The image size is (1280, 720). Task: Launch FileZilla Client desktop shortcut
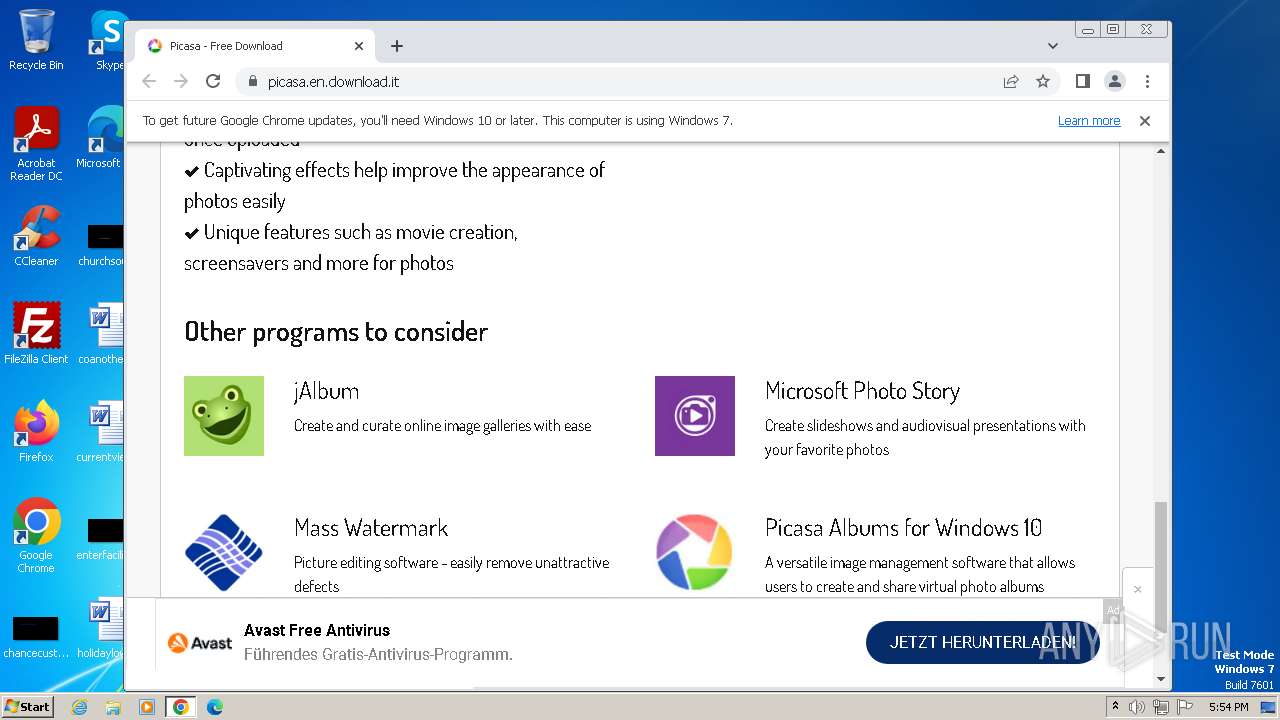point(36,334)
